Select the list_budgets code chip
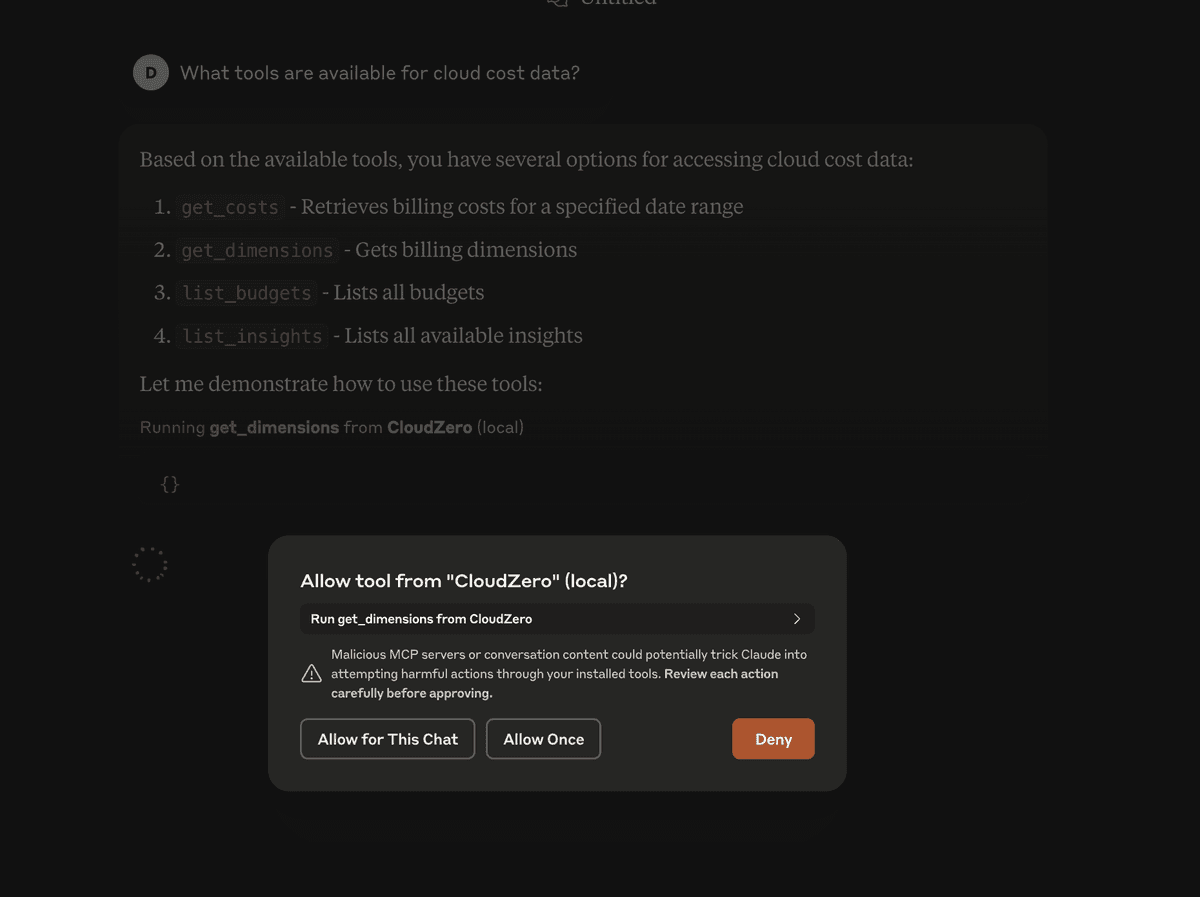 [247, 293]
